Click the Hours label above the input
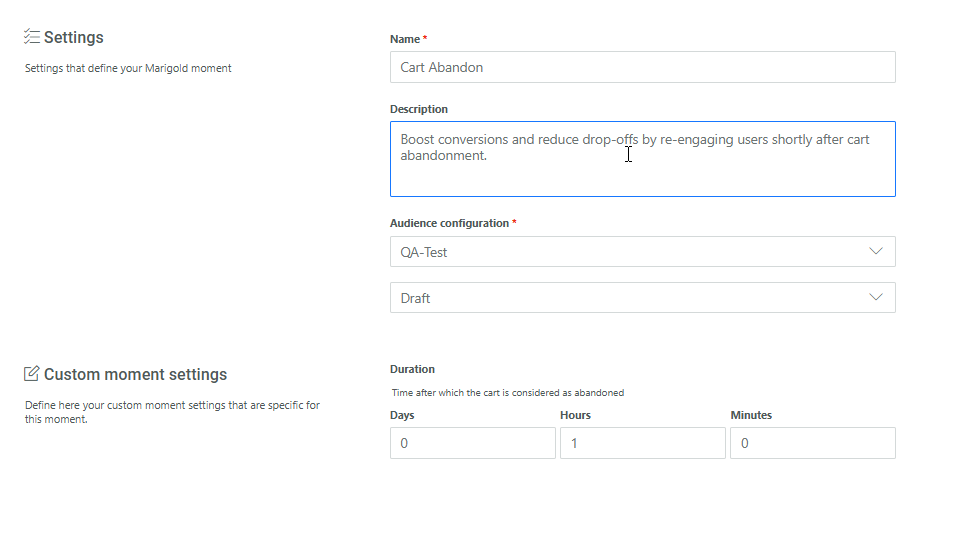Screen dimensions: 974x541 click(575, 415)
